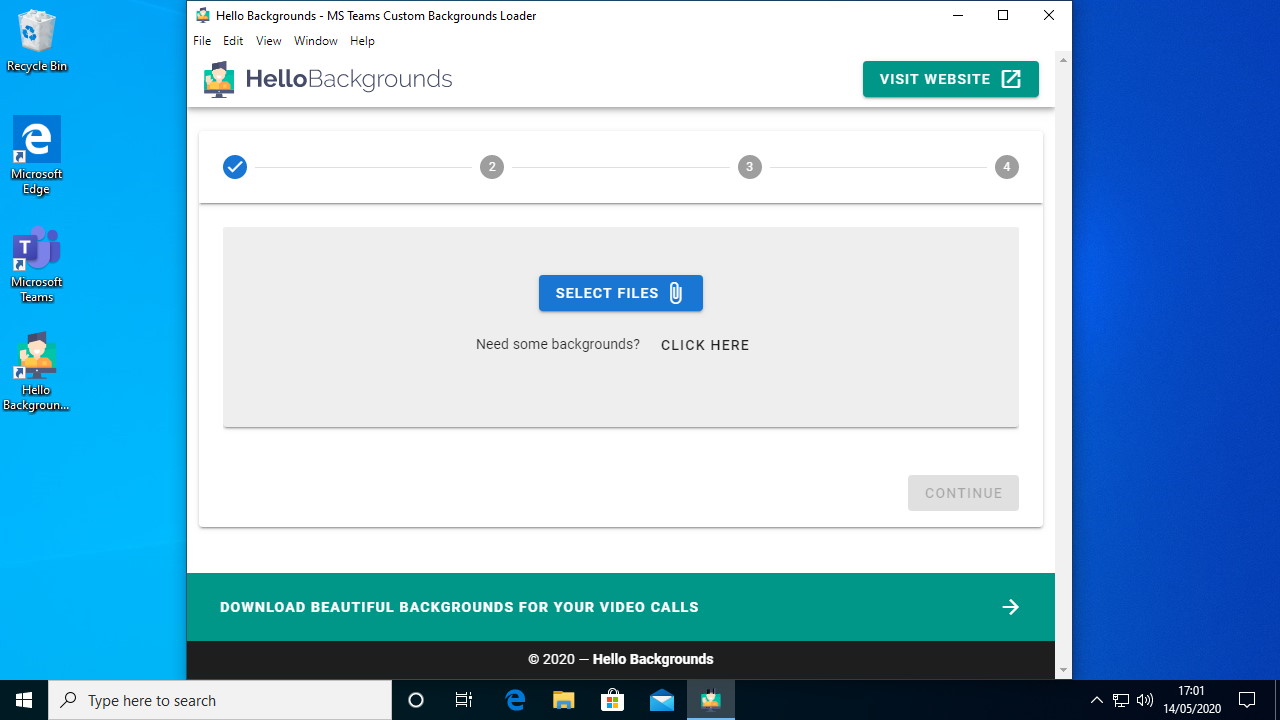Image resolution: width=1280 pixels, height=720 pixels.
Task: Show hidden system tray icons
Action: click(1097, 700)
